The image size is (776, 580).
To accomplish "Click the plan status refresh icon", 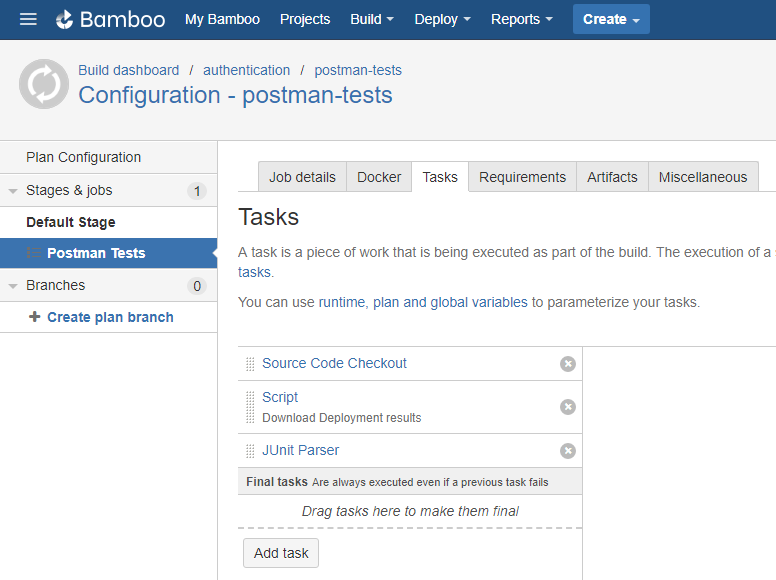I will pyautogui.click(x=44, y=84).
